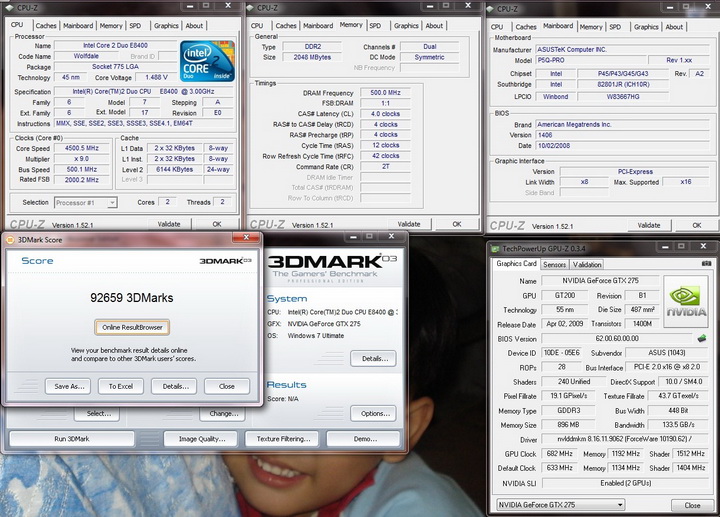720x517 pixels.
Task: Export score with To Excel button
Action: (121, 386)
